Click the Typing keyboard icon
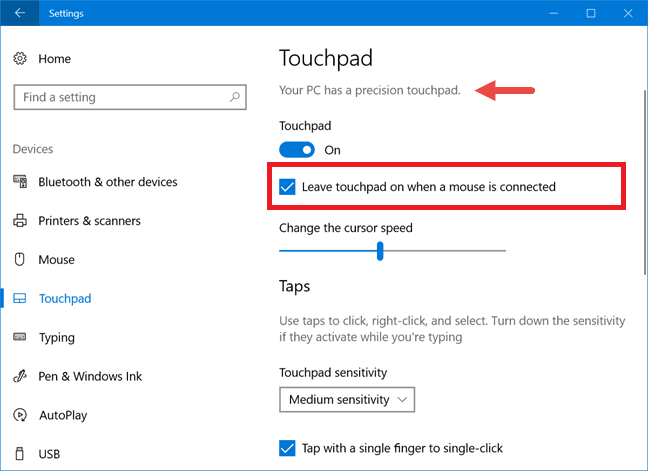648x471 pixels. click(x=20, y=338)
